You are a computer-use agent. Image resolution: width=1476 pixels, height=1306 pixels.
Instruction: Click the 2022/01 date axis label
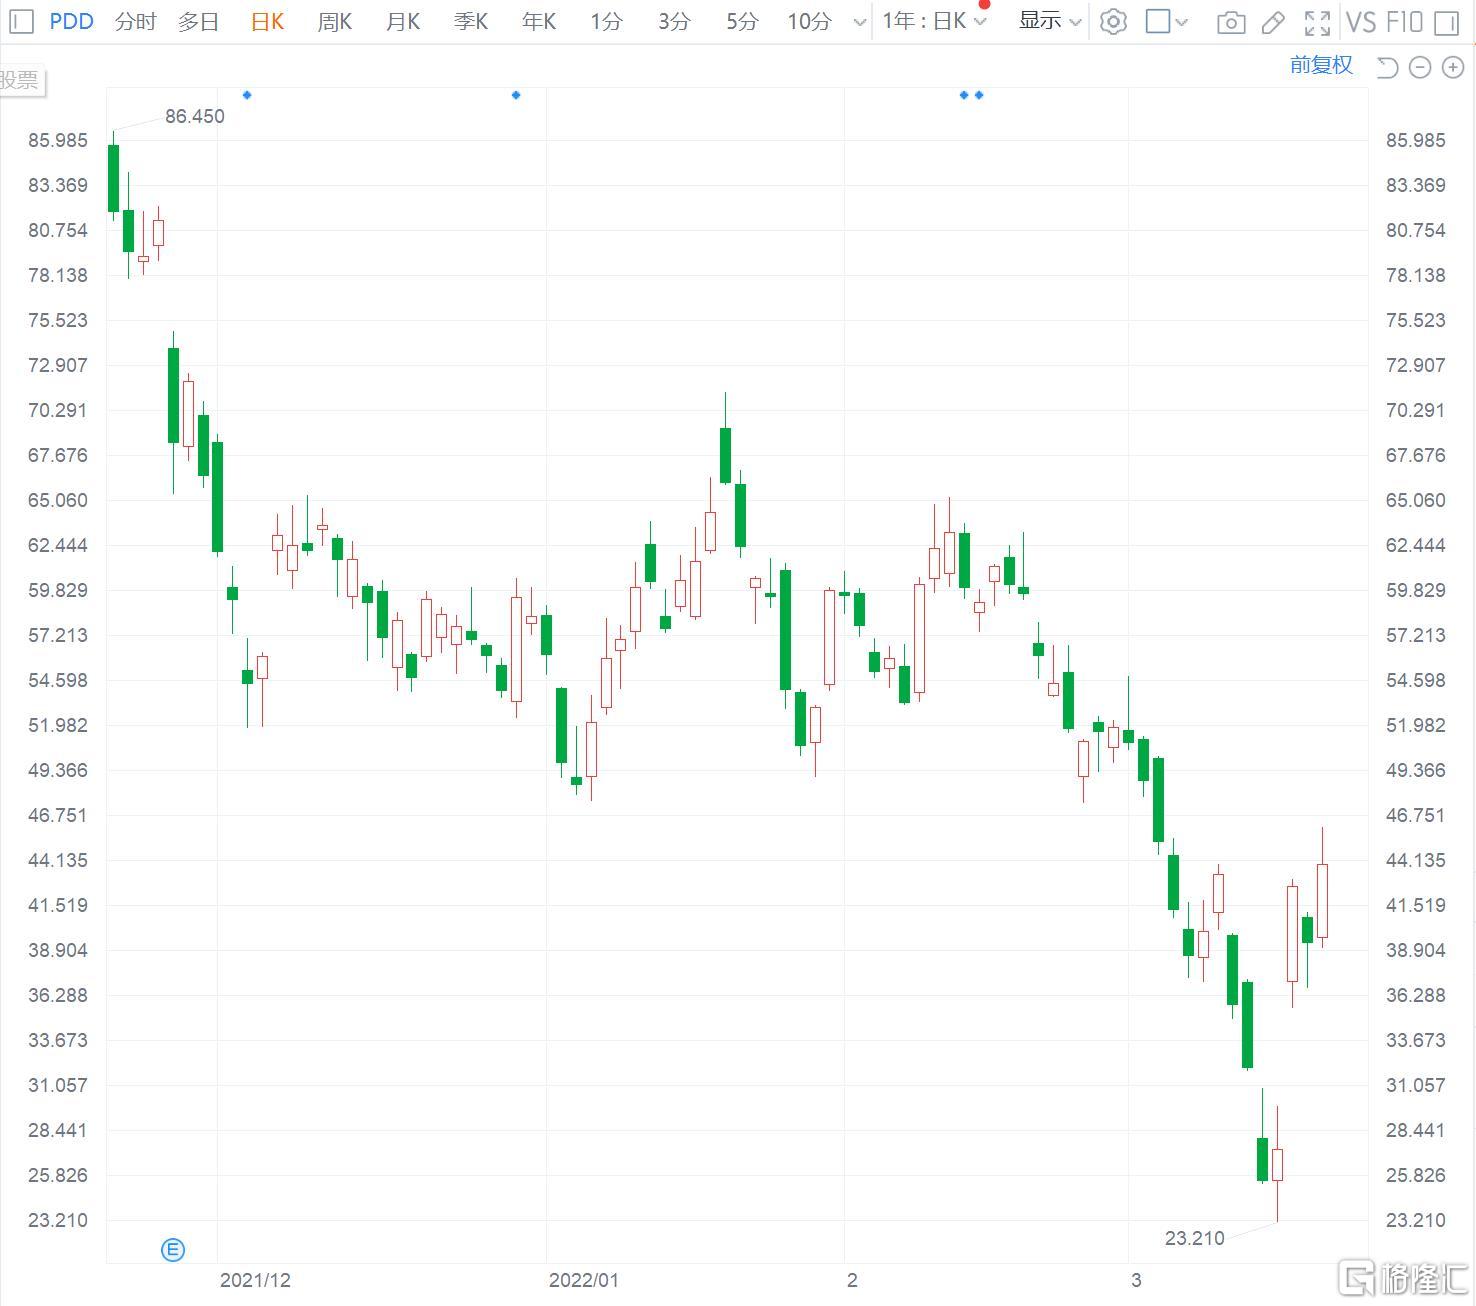point(584,1280)
